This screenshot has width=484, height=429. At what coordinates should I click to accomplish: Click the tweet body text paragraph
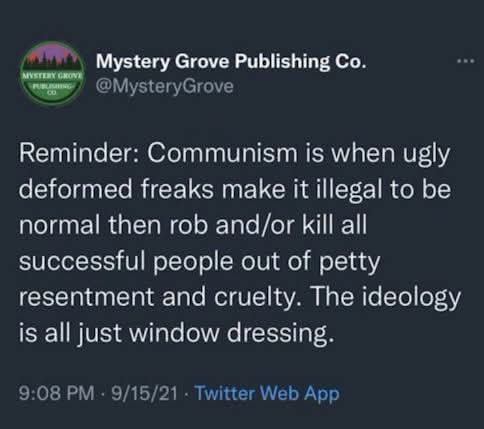(240, 243)
